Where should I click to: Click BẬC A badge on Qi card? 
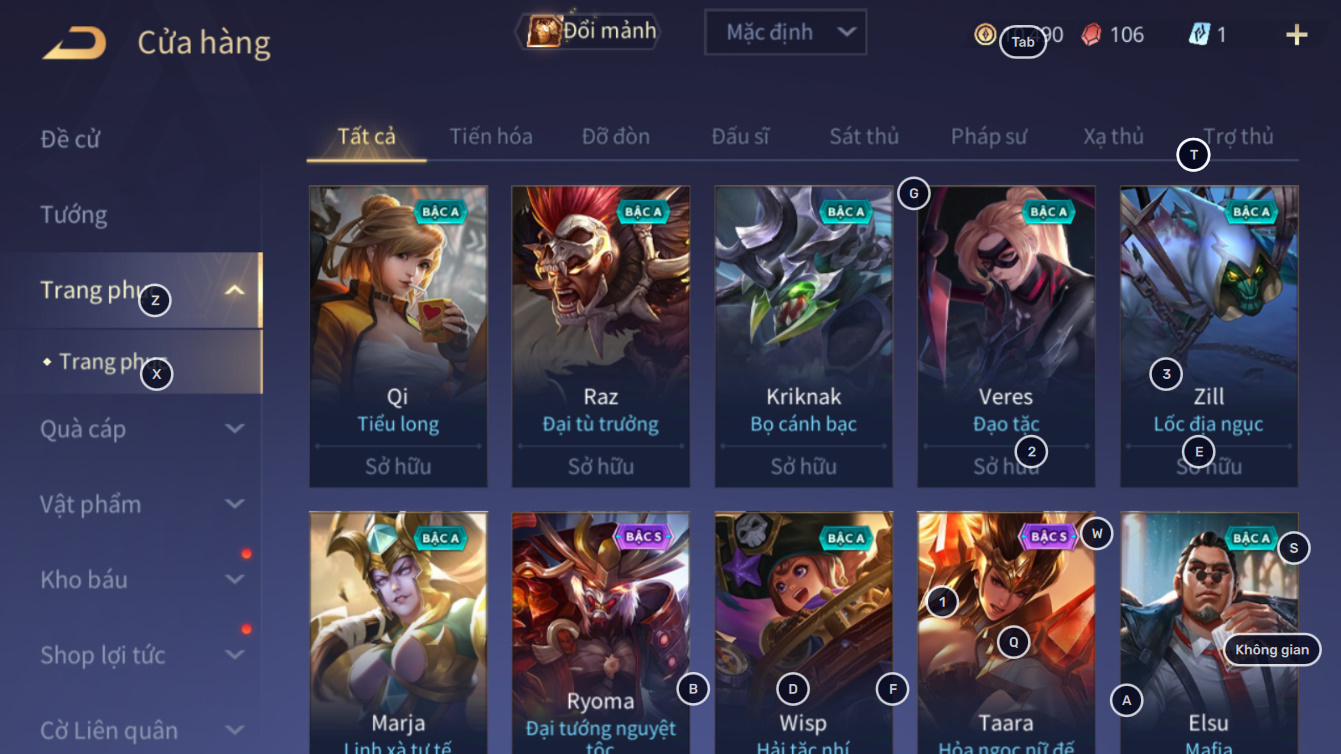441,212
